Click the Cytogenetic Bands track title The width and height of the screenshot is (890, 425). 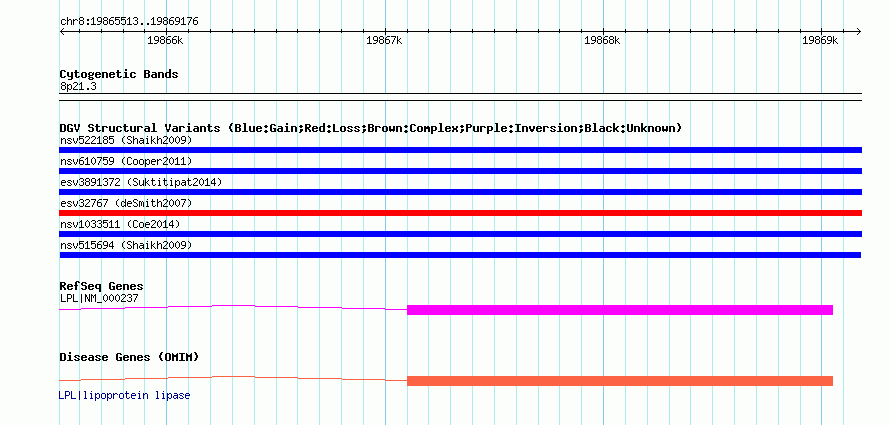coord(119,74)
